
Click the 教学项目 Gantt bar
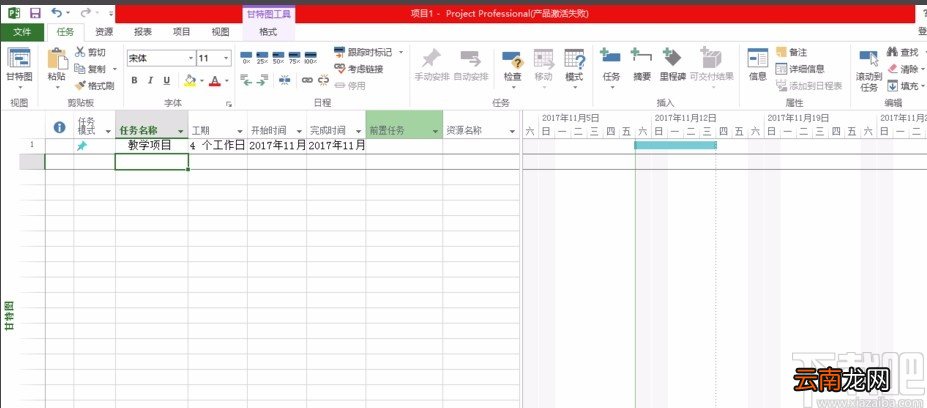coord(675,145)
